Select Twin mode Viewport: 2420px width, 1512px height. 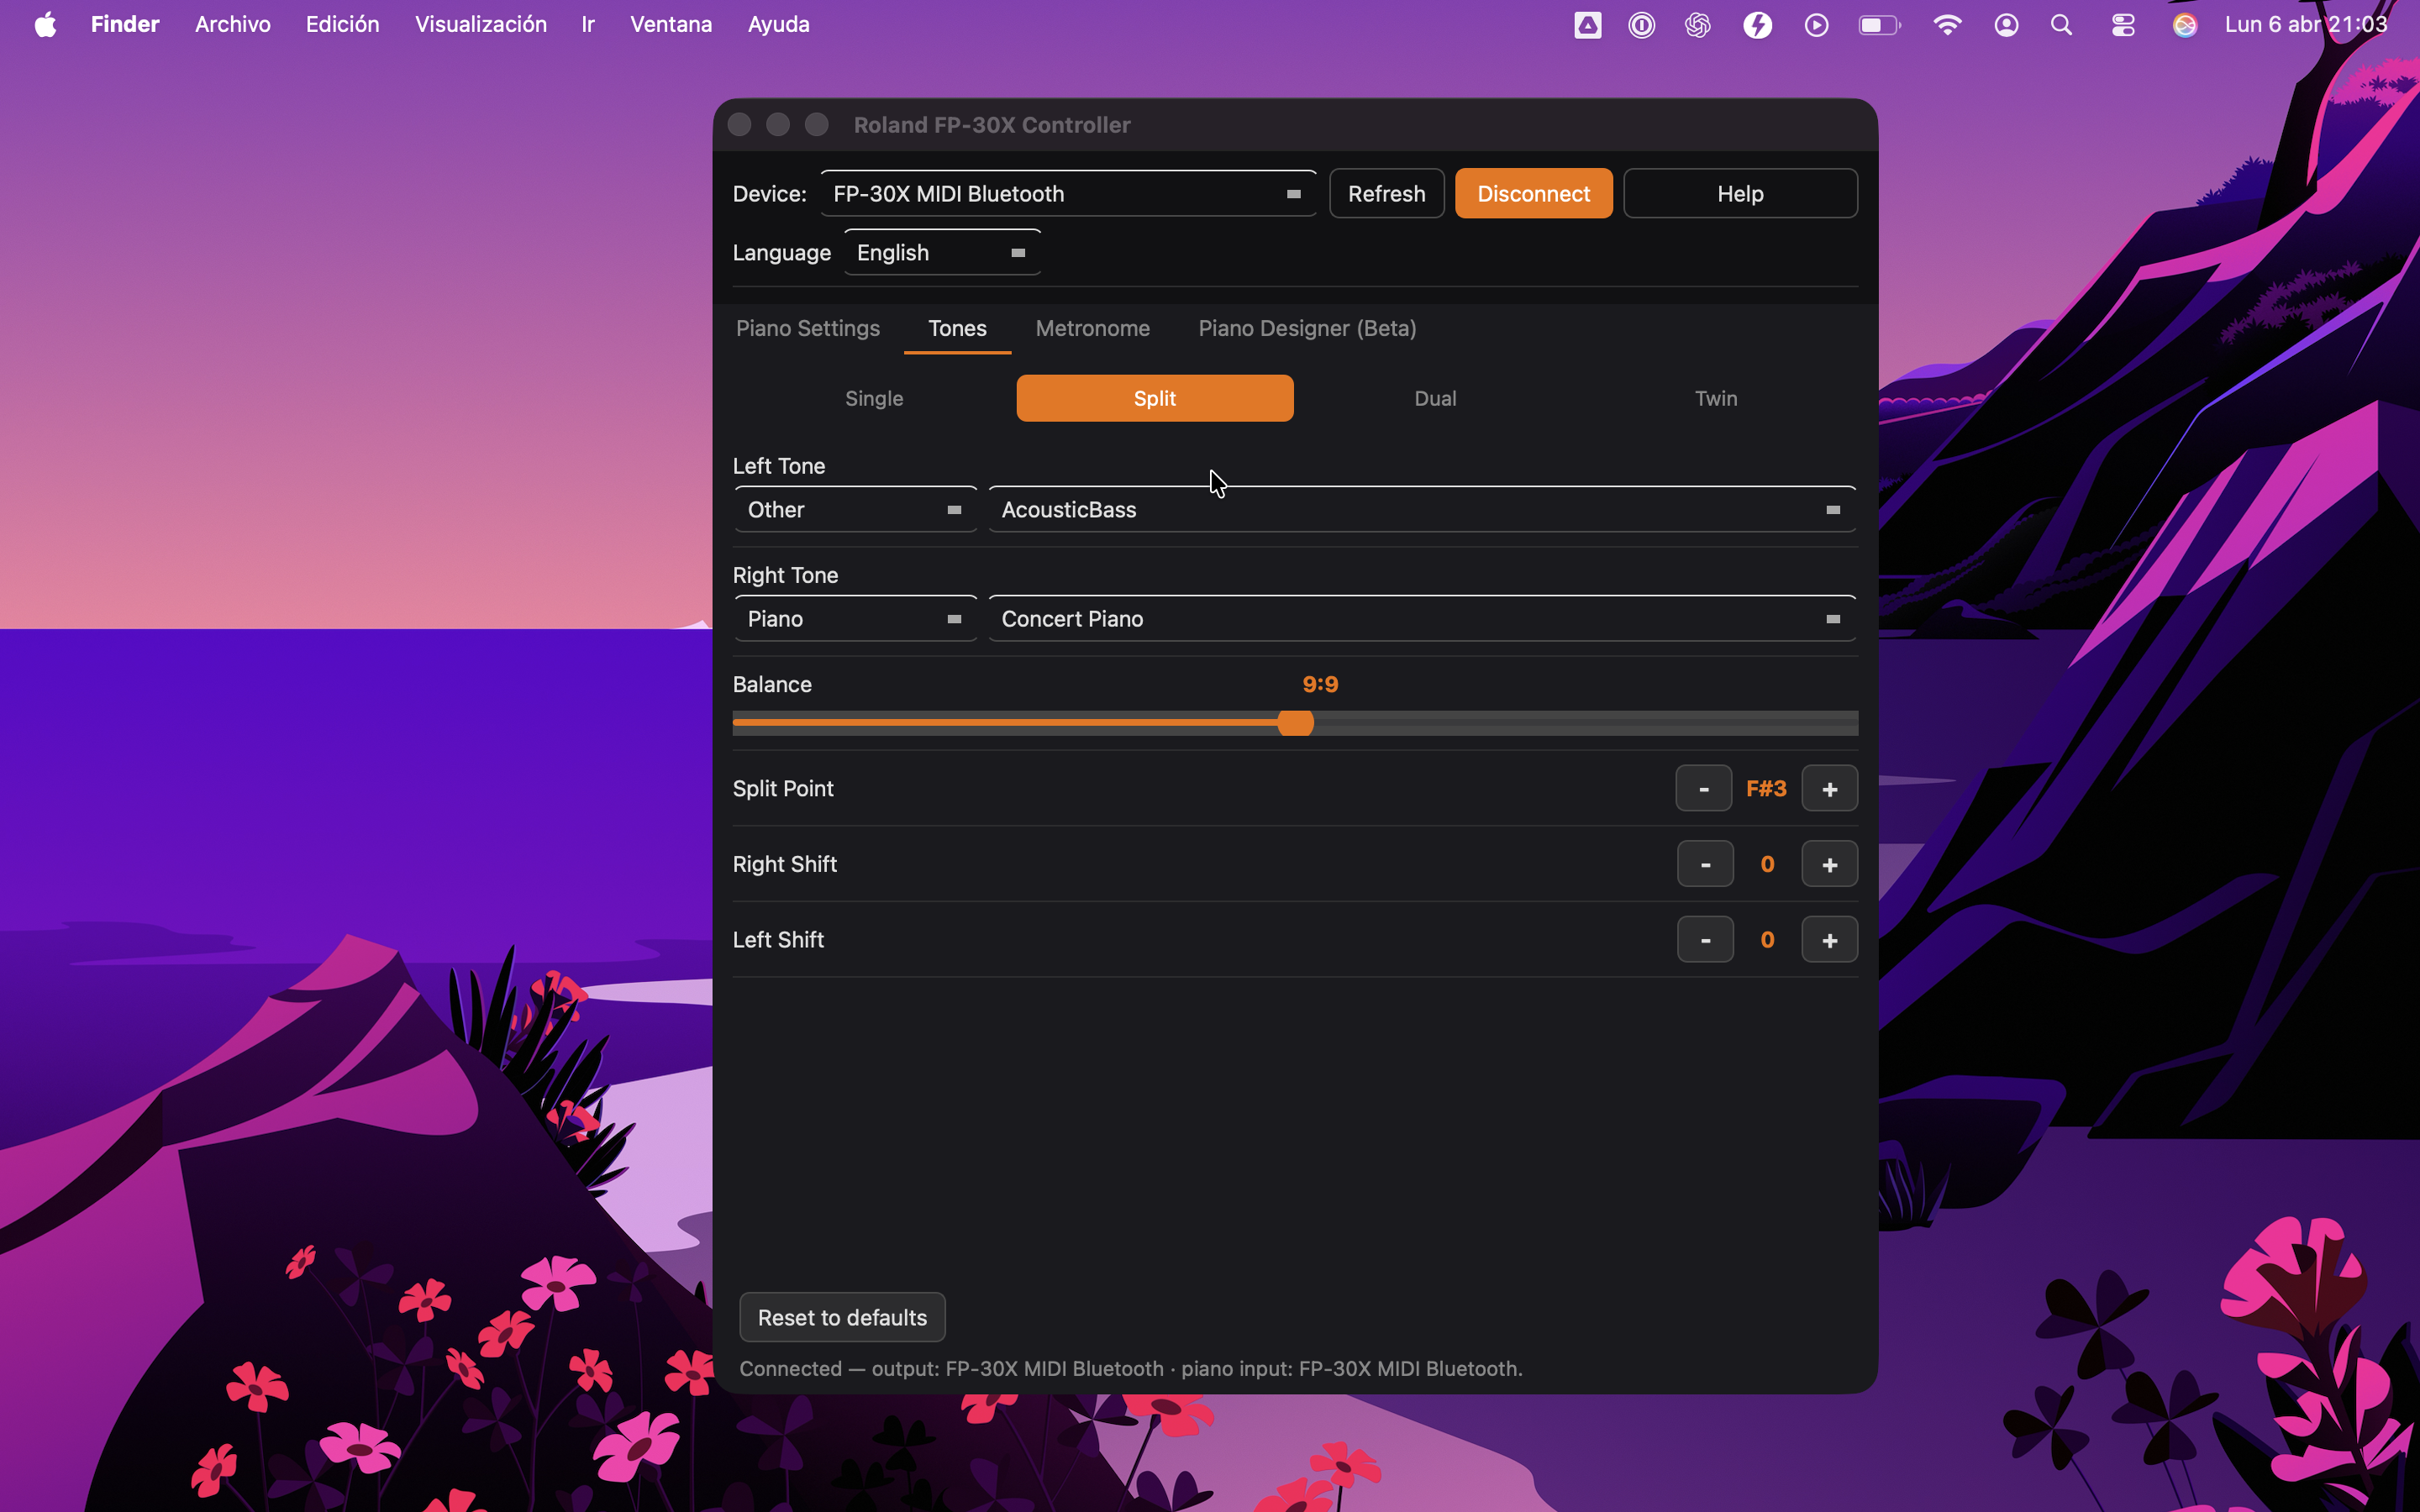[x=1714, y=397]
